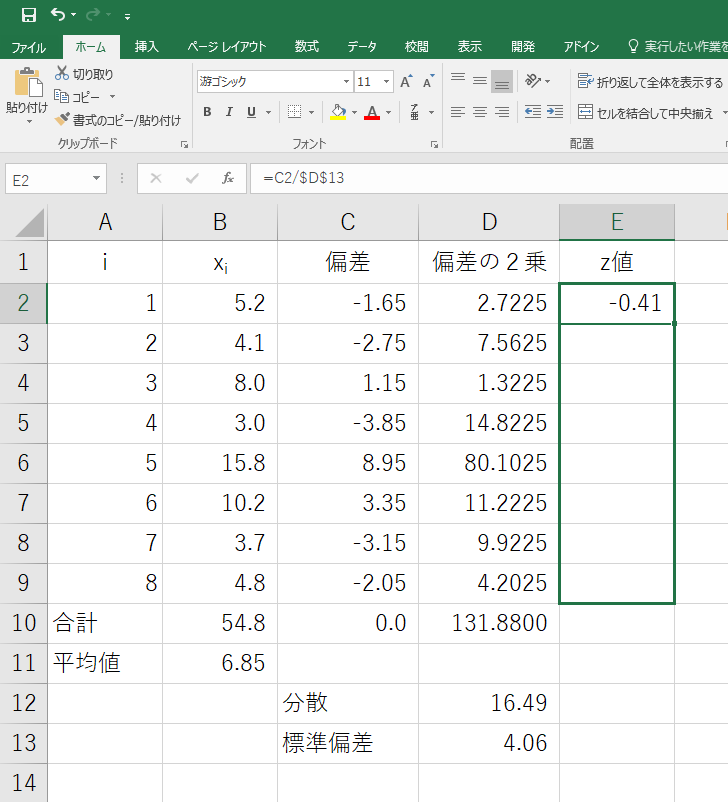Screen dimensions: 728x802
Task: Open the 表示 tab
Action: (x=469, y=47)
